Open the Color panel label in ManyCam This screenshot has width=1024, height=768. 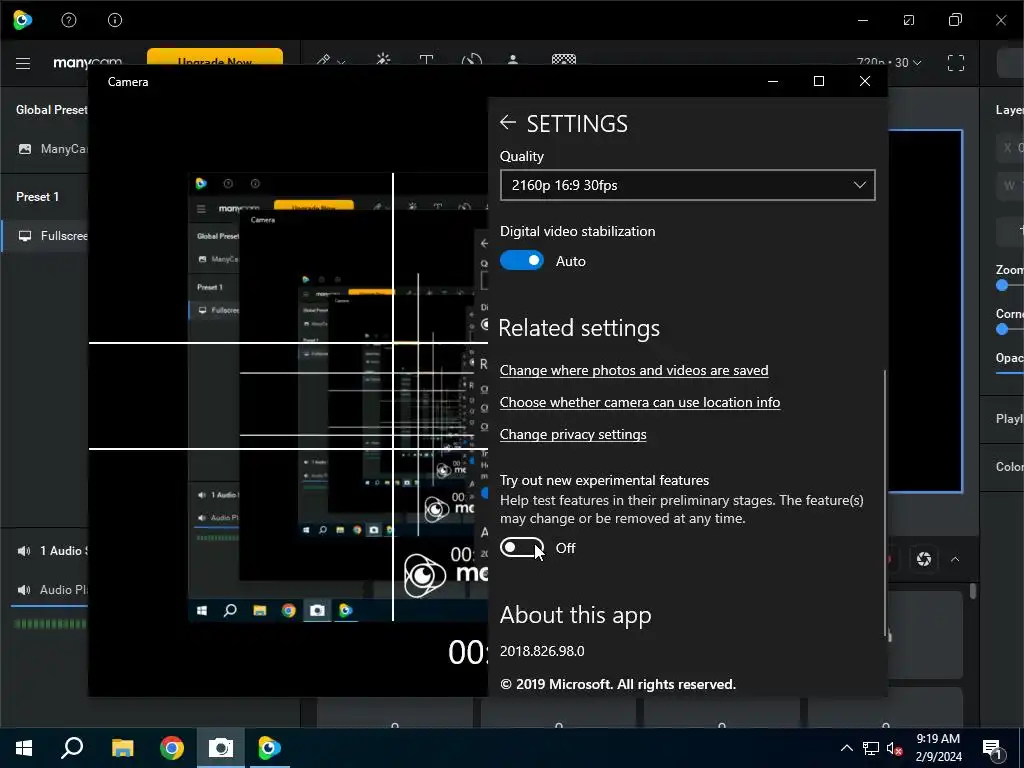[1010, 467]
